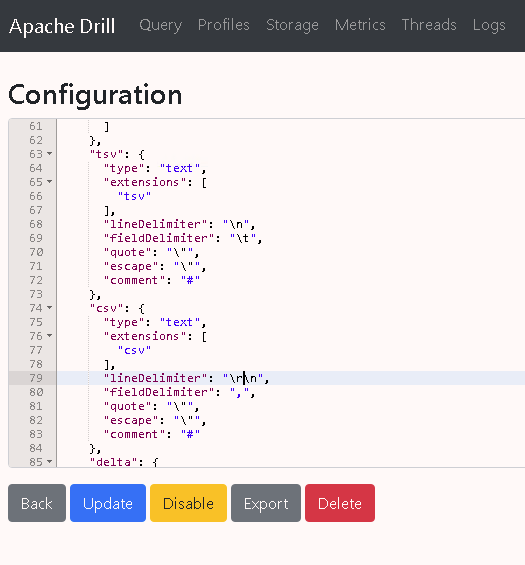Image resolution: width=525 pixels, height=565 pixels.
Task: Save config with Update button
Action: [108, 503]
